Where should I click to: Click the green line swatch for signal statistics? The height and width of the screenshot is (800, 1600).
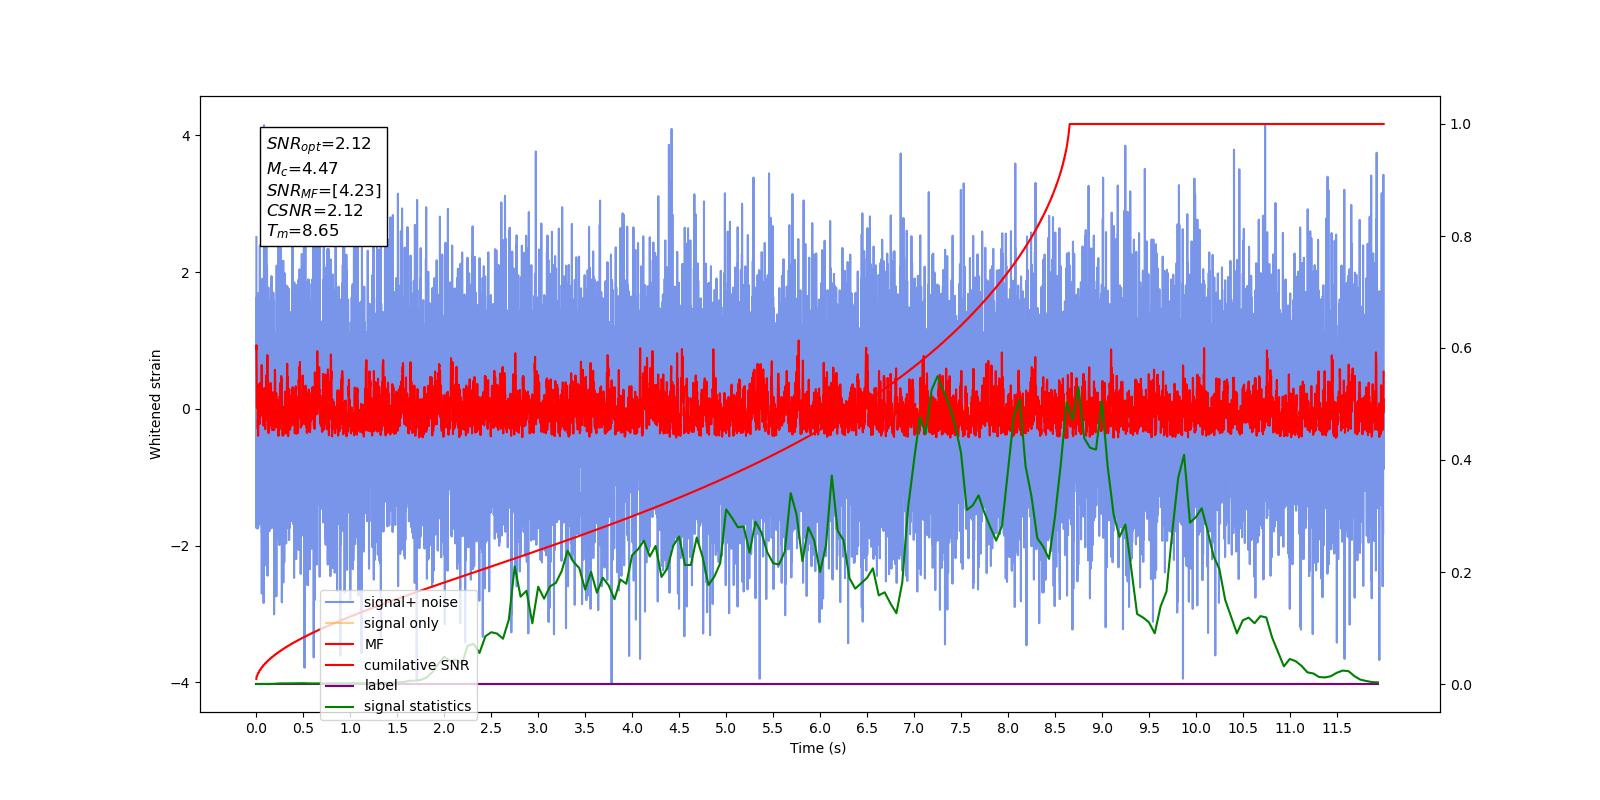pyautogui.click(x=340, y=707)
